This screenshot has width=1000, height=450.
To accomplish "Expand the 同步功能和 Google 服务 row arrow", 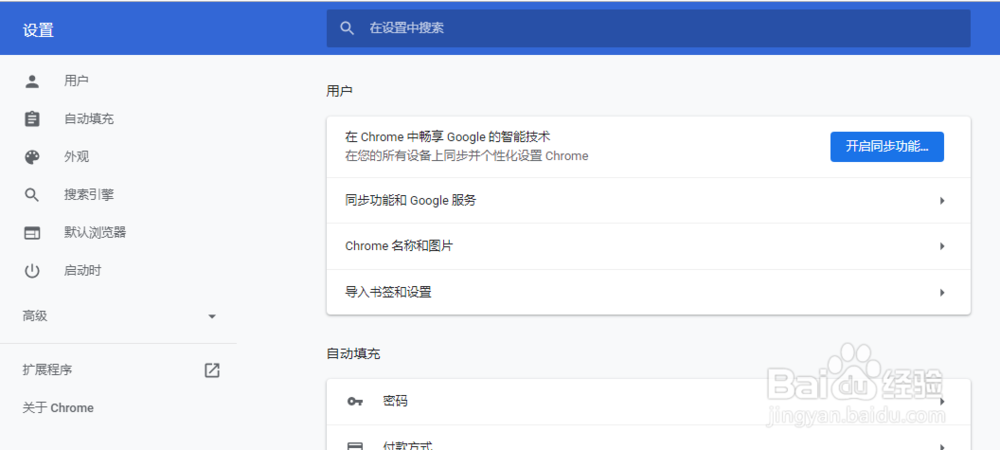I will [x=942, y=201].
